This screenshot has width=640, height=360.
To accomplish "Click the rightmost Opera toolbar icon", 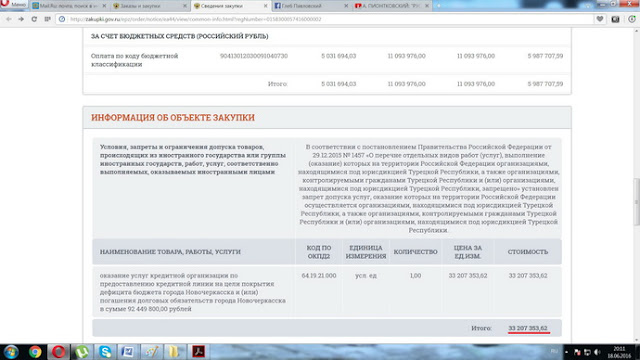I will tap(632, 19).
